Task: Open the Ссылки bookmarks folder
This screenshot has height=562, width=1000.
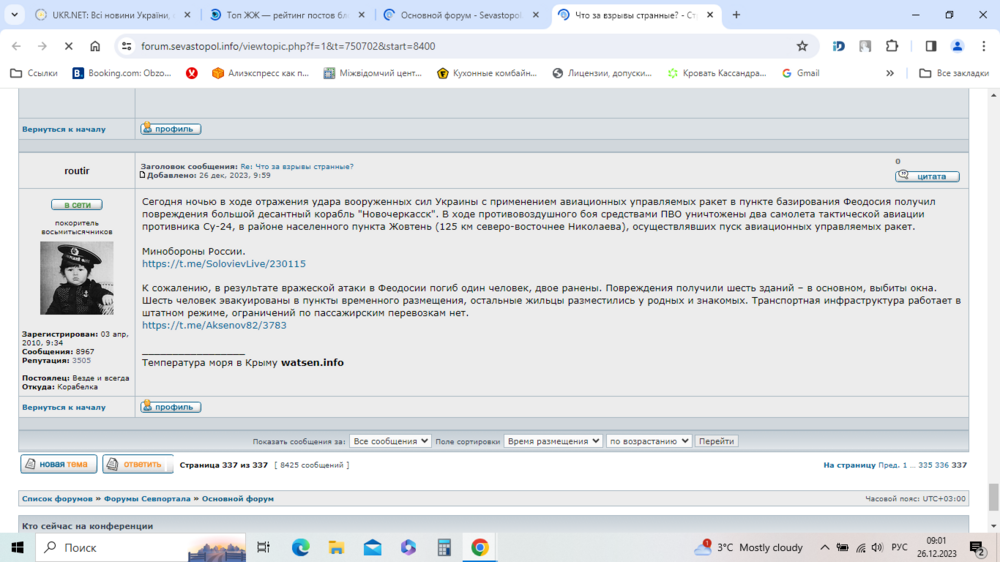Action: coord(34,73)
